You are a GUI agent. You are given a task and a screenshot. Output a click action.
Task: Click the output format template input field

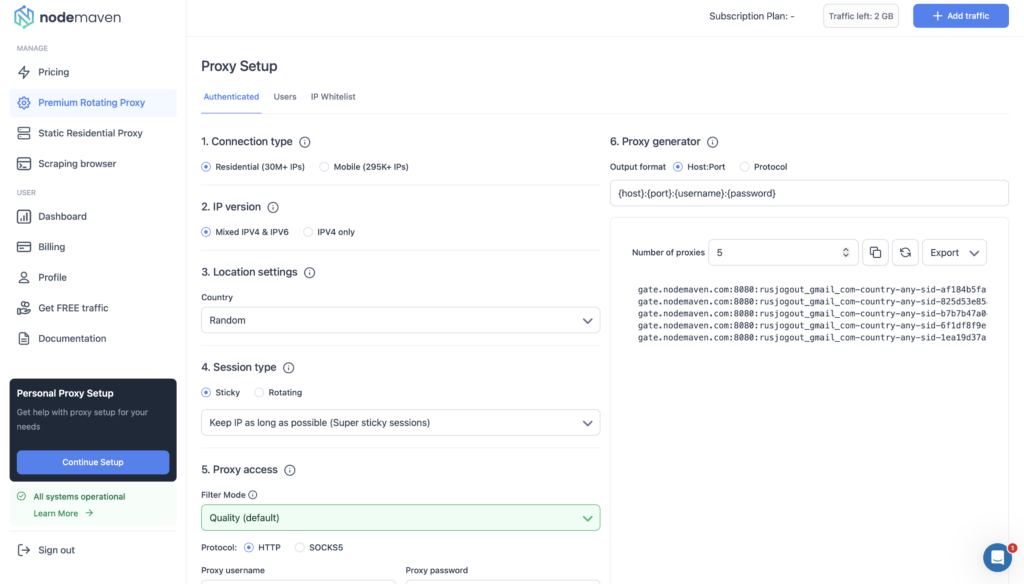tap(809, 193)
